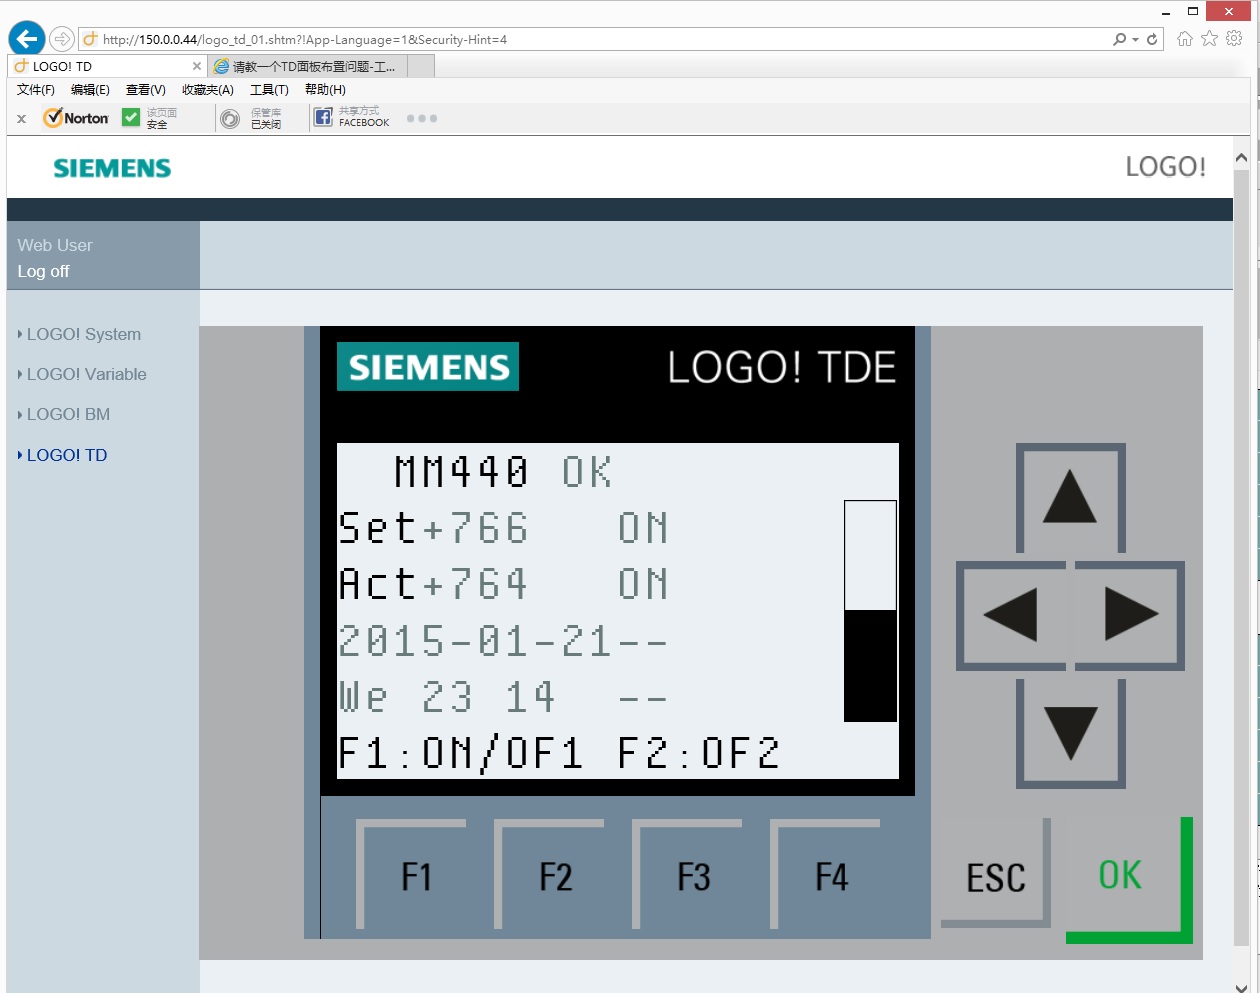
Task: Open the 文件(F) menu
Action: point(36,89)
